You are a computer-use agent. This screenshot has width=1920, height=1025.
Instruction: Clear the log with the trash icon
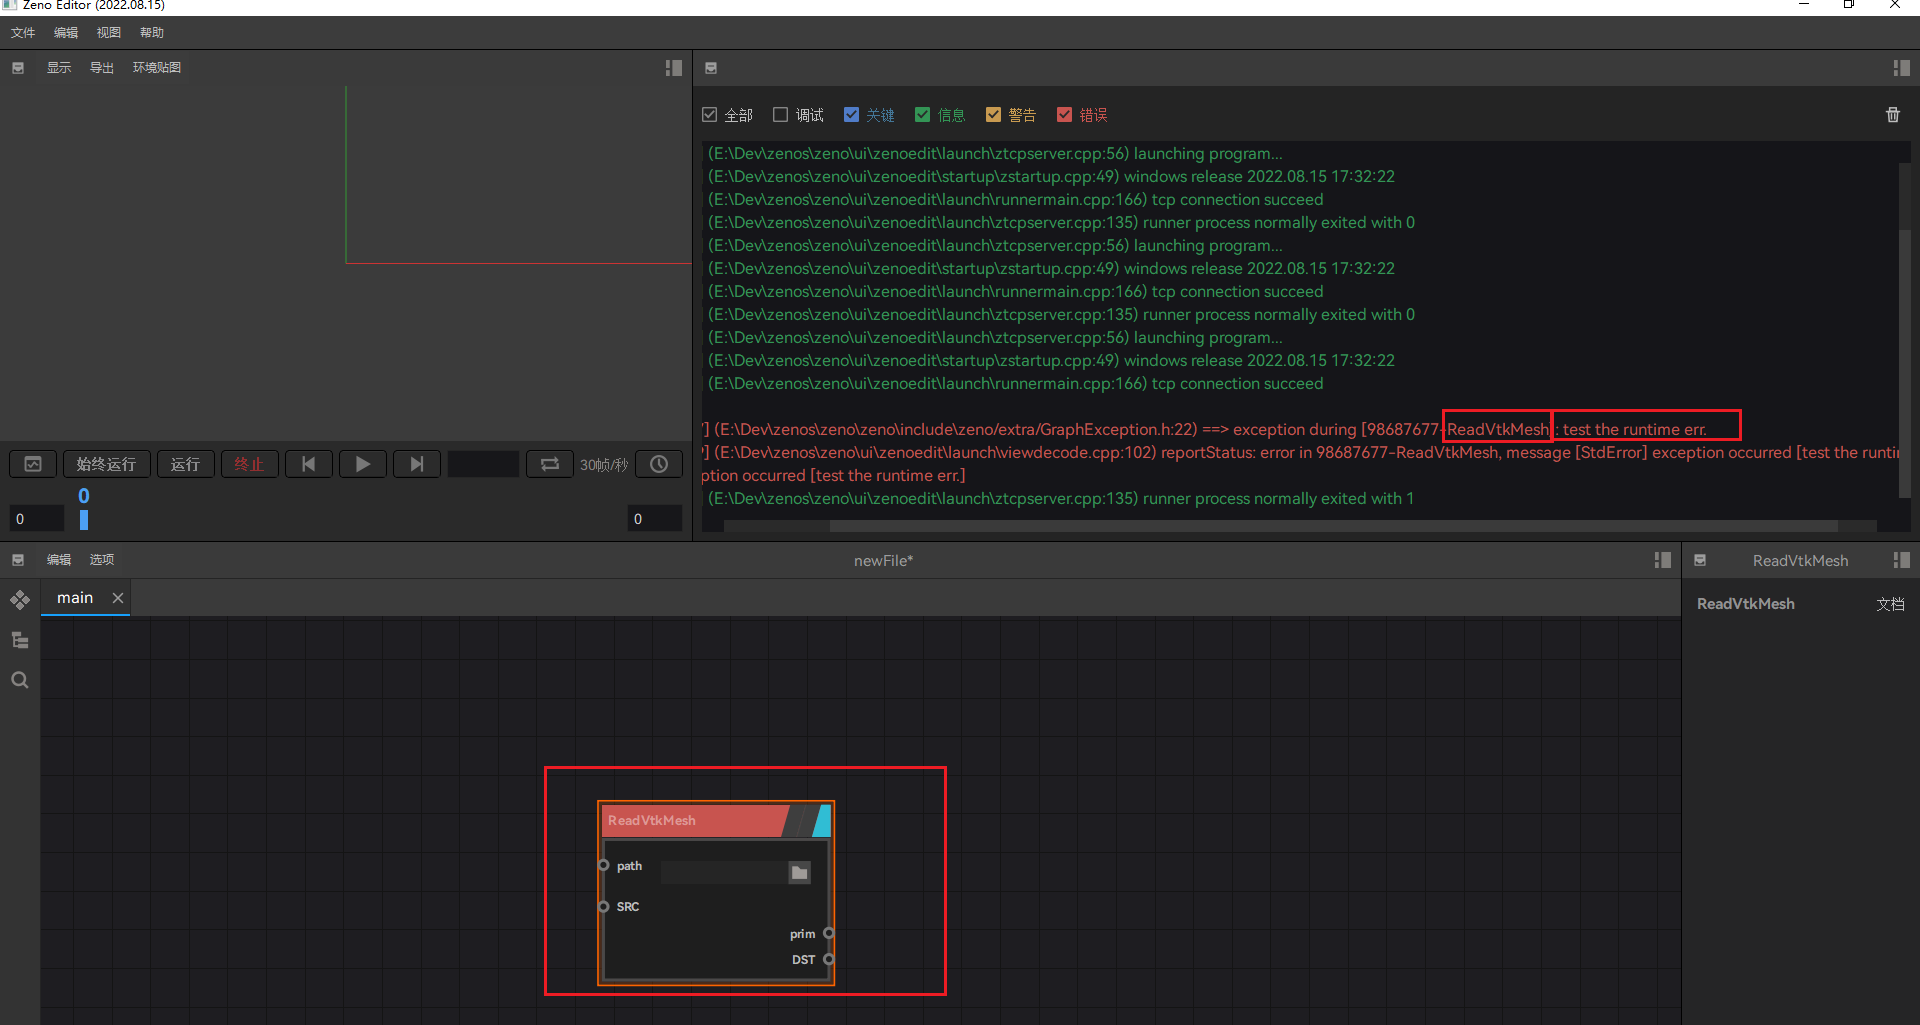pyautogui.click(x=1893, y=115)
